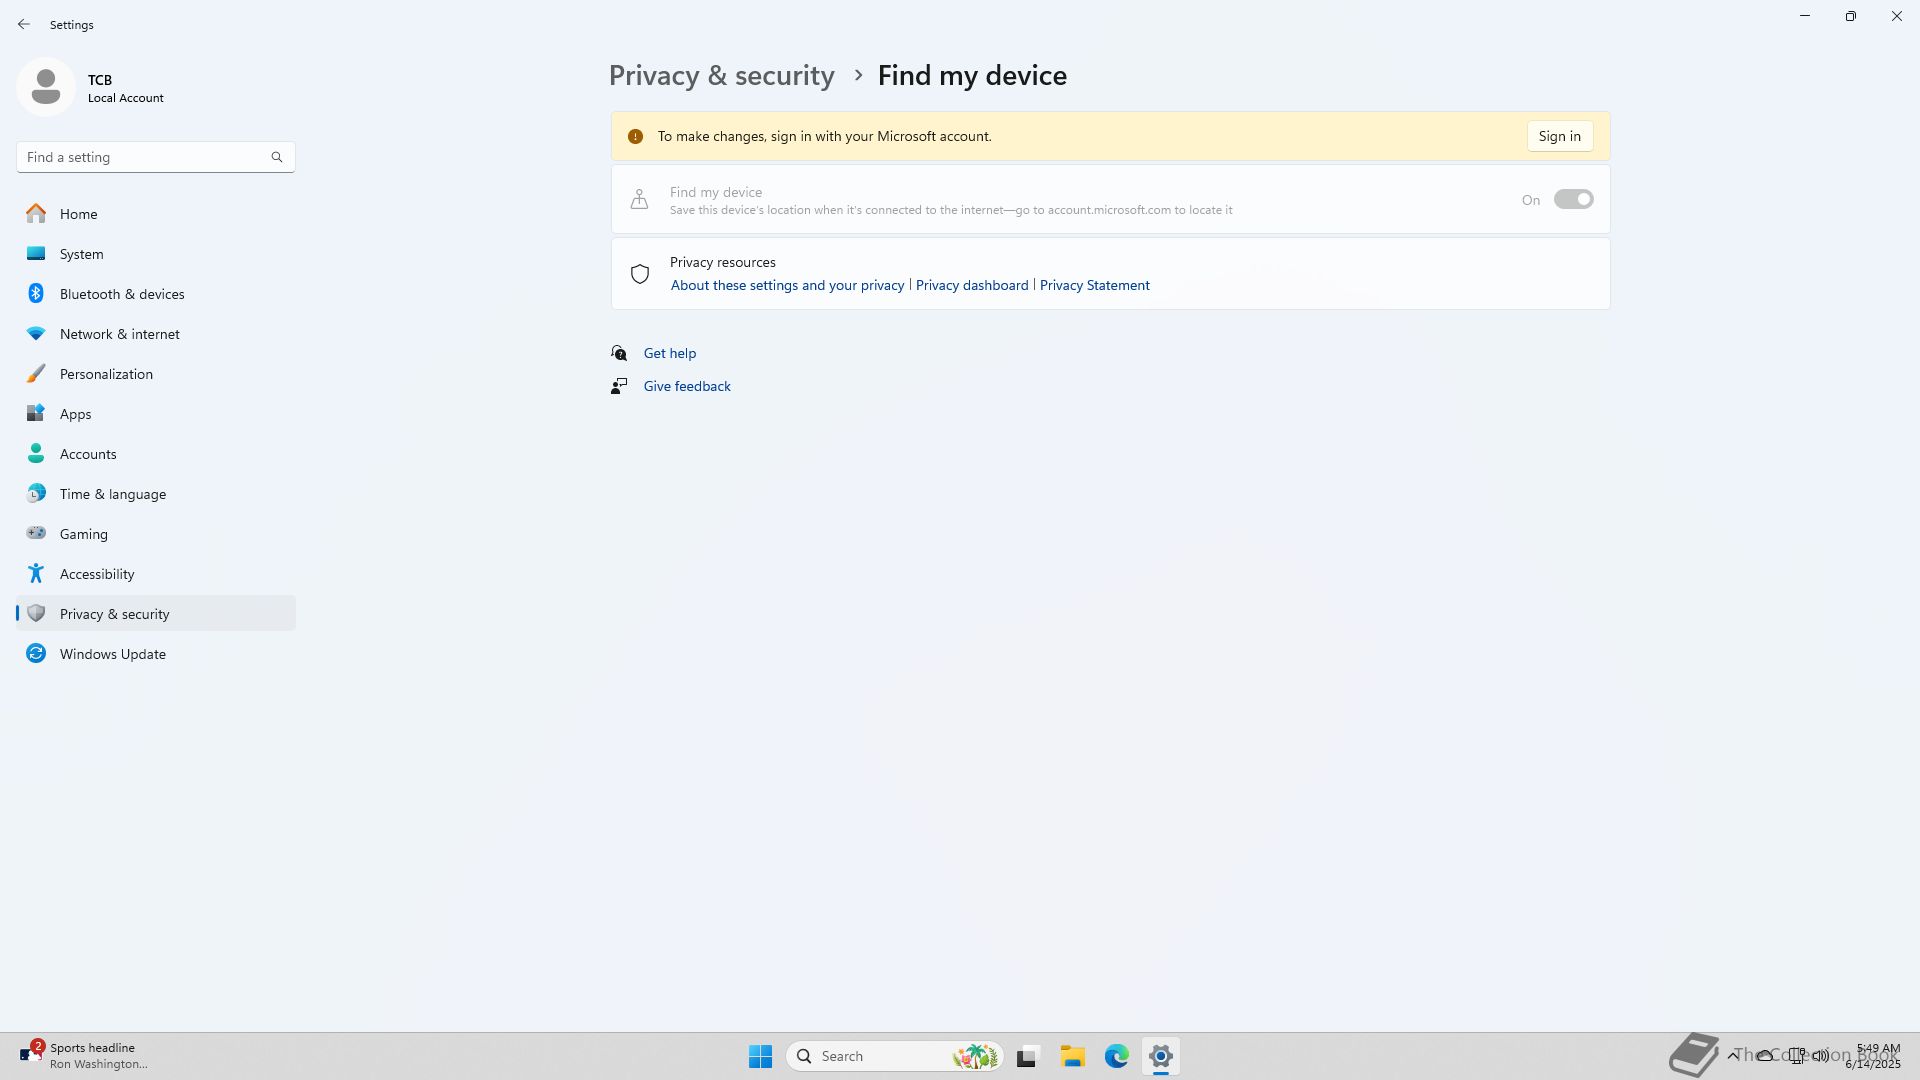Open Microsoft Edge from taskbar
The width and height of the screenshot is (1920, 1080).
pos(1116,1056)
